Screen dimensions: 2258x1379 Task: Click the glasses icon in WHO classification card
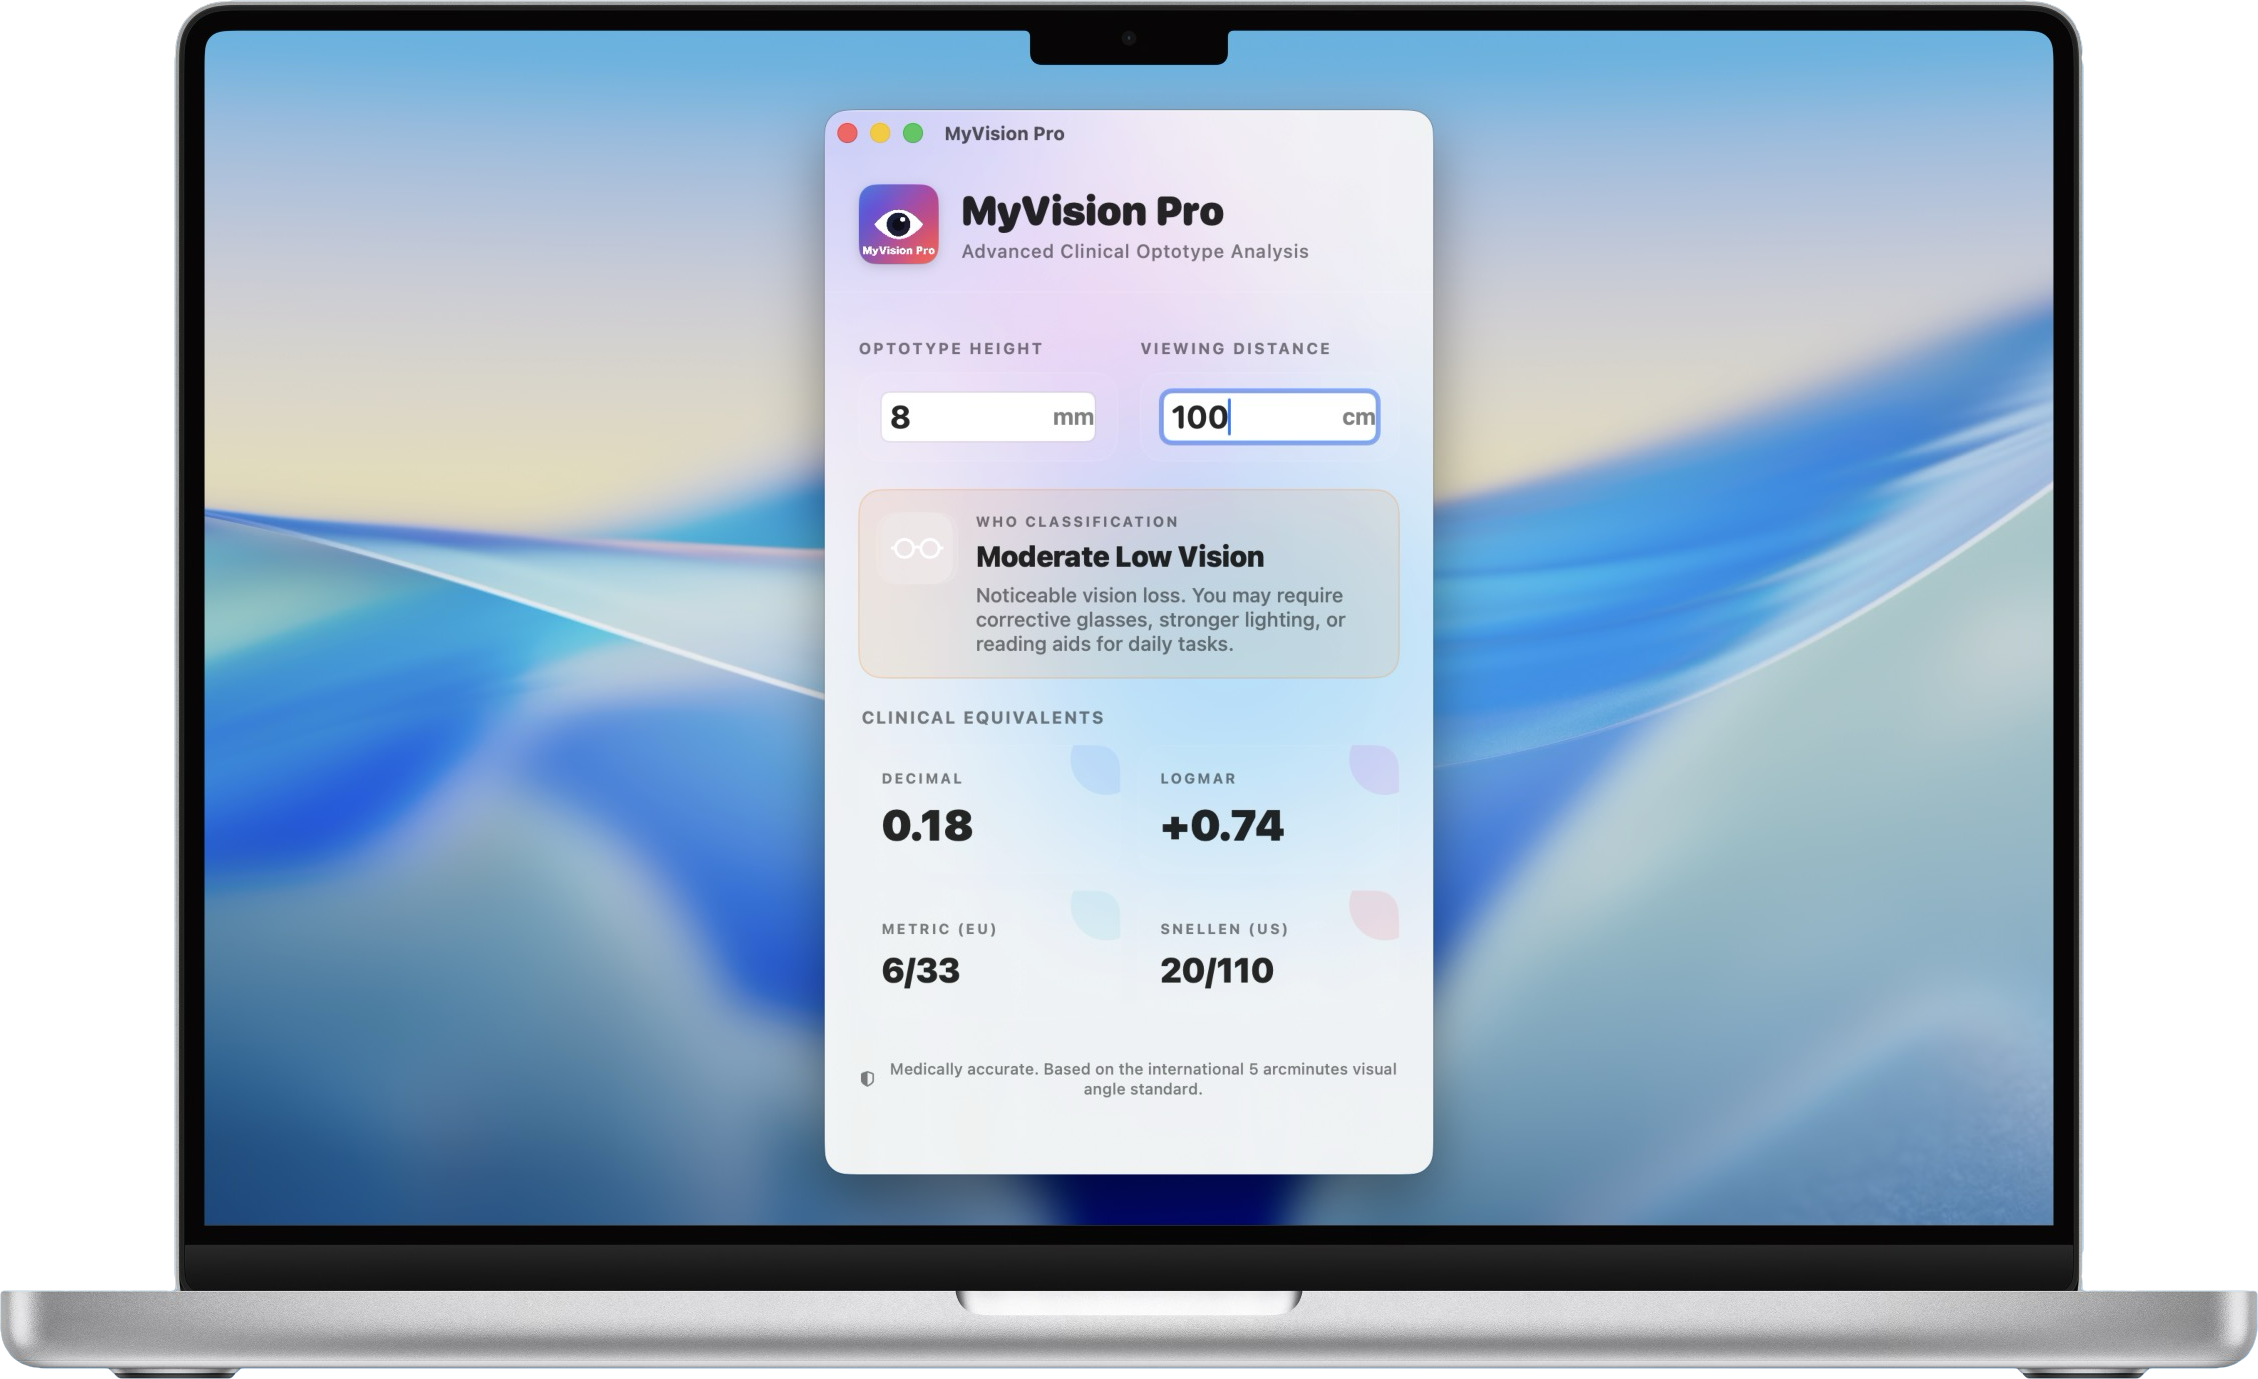tap(917, 548)
